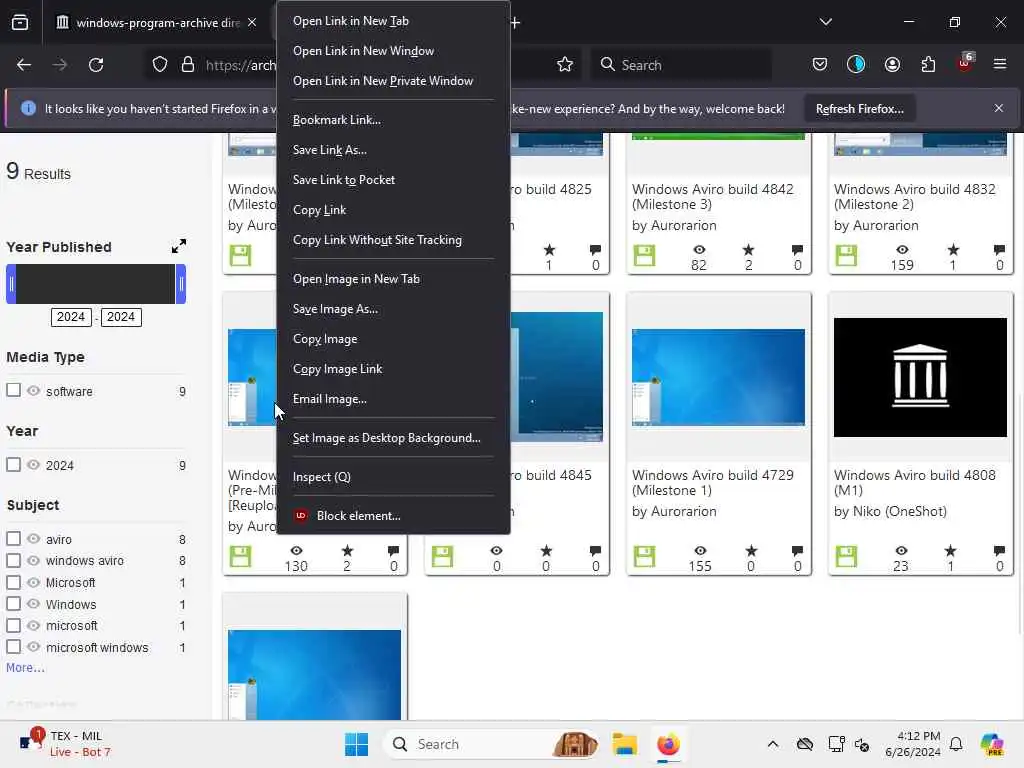Select Save Image As from context menu
This screenshot has width=1024, height=768.
(393, 309)
